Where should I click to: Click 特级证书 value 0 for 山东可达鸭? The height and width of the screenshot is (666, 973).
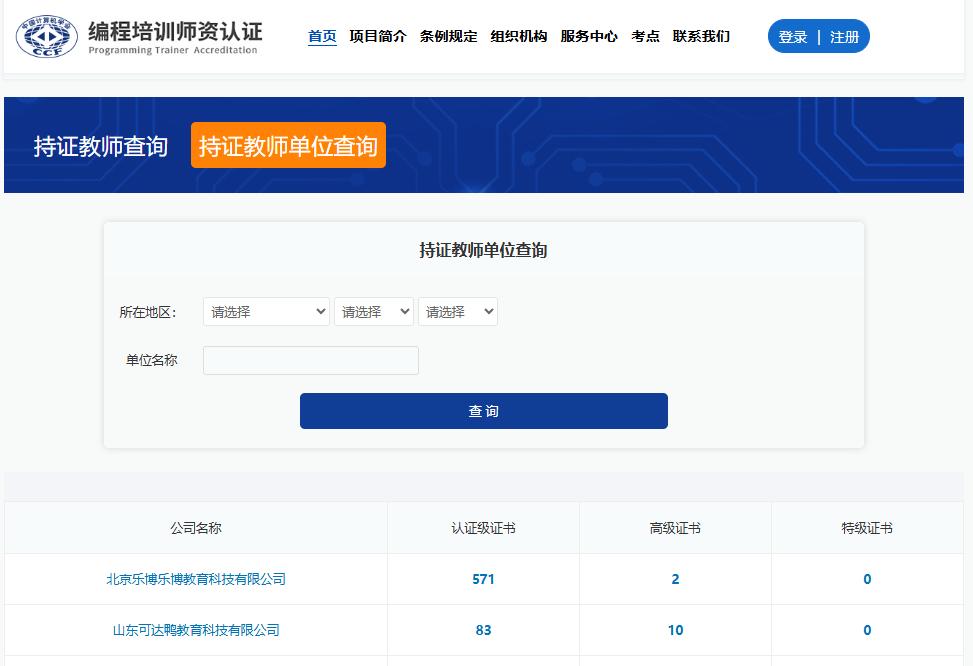click(x=867, y=630)
